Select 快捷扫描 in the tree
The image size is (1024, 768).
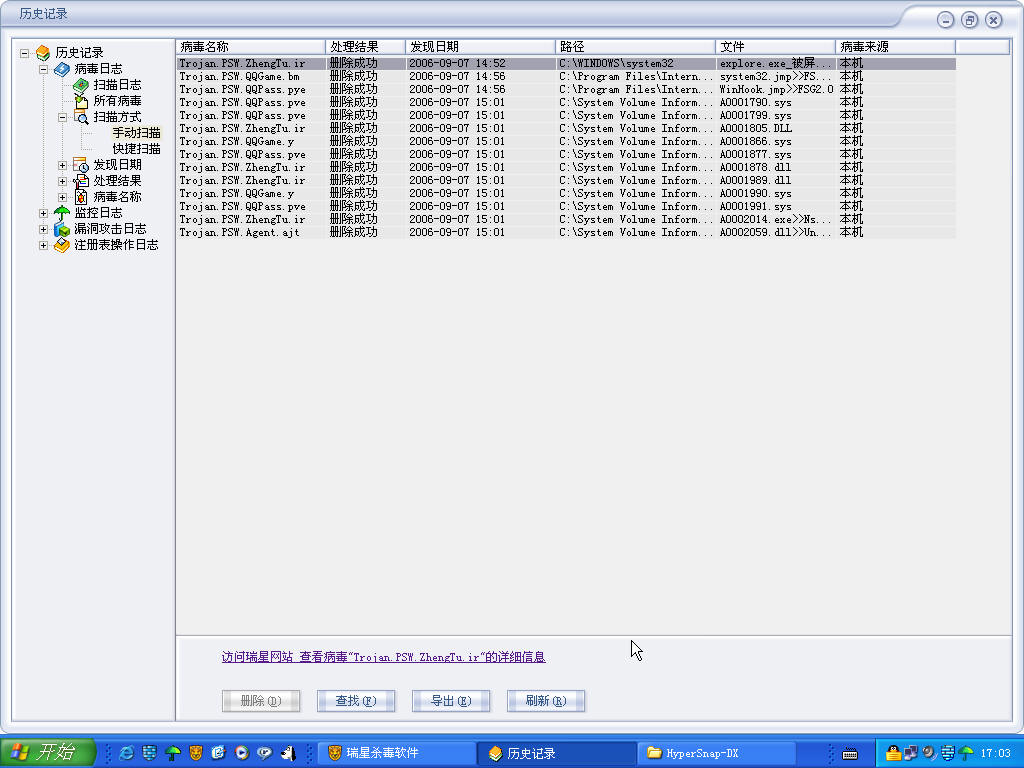pos(136,149)
